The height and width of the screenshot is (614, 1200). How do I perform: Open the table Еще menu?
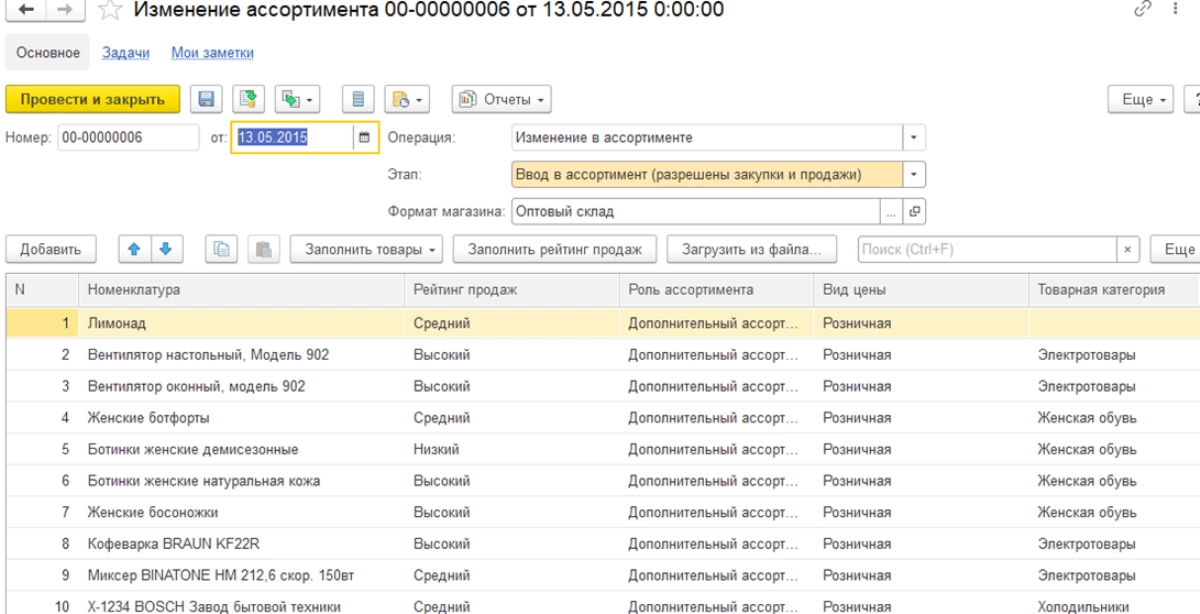click(x=1176, y=249)
